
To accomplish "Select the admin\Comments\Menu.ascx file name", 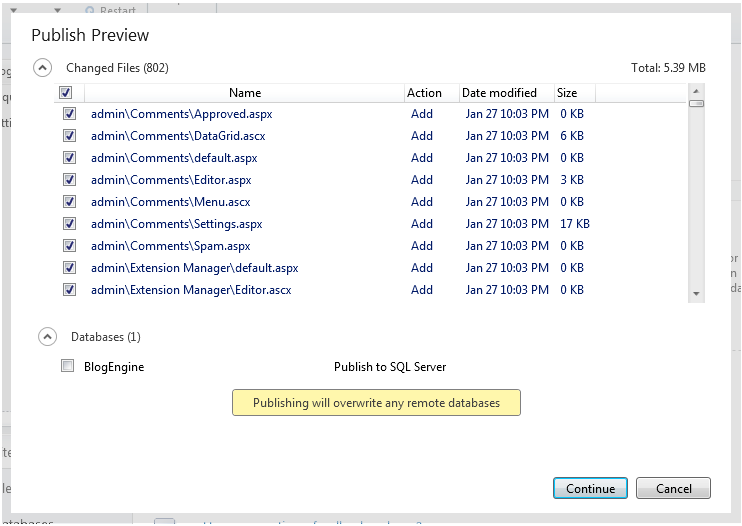I will [170, 202].
